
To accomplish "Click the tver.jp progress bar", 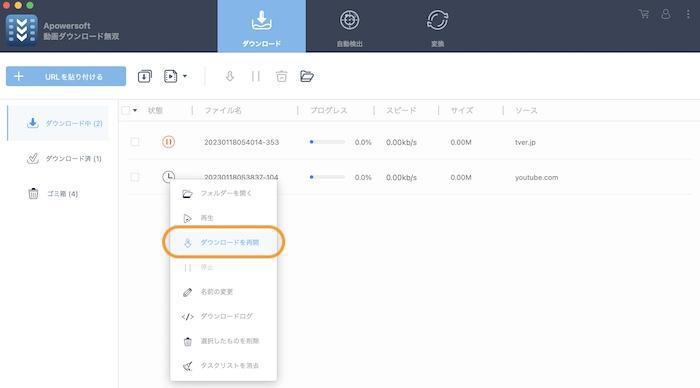I will pyautogui.click(x=327, y=142).
